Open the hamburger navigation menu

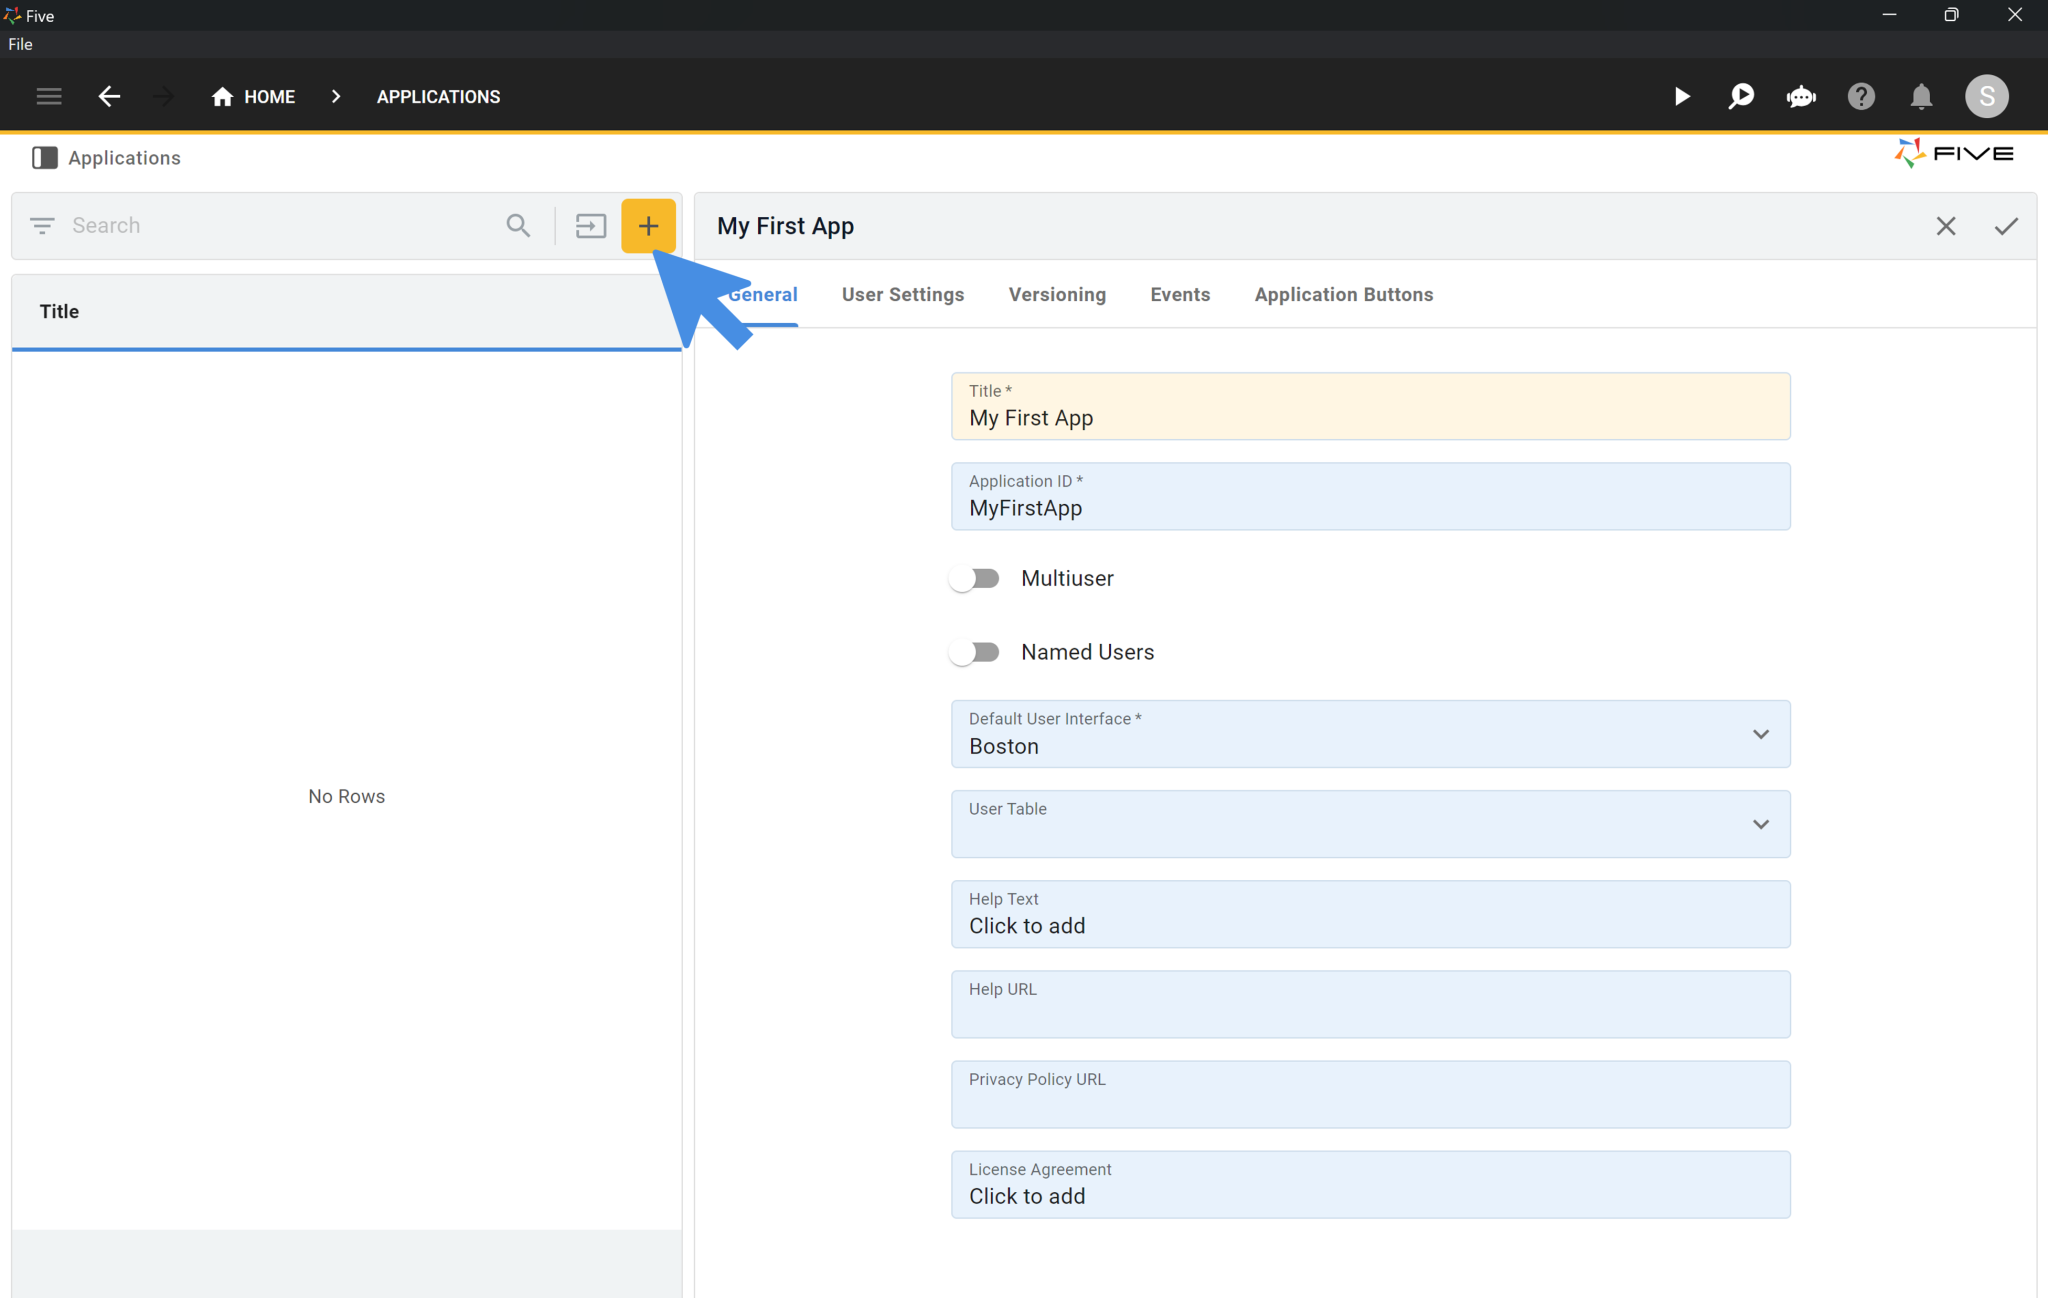pyautogui.click(x=48, y=96)
